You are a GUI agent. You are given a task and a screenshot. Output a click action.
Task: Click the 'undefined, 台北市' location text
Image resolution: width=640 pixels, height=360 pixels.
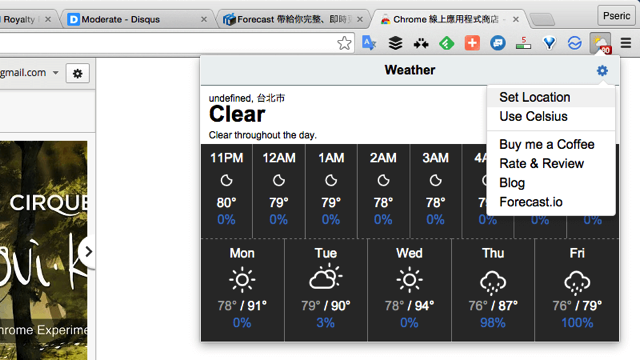pyautogui.click(x=247, y=98)
